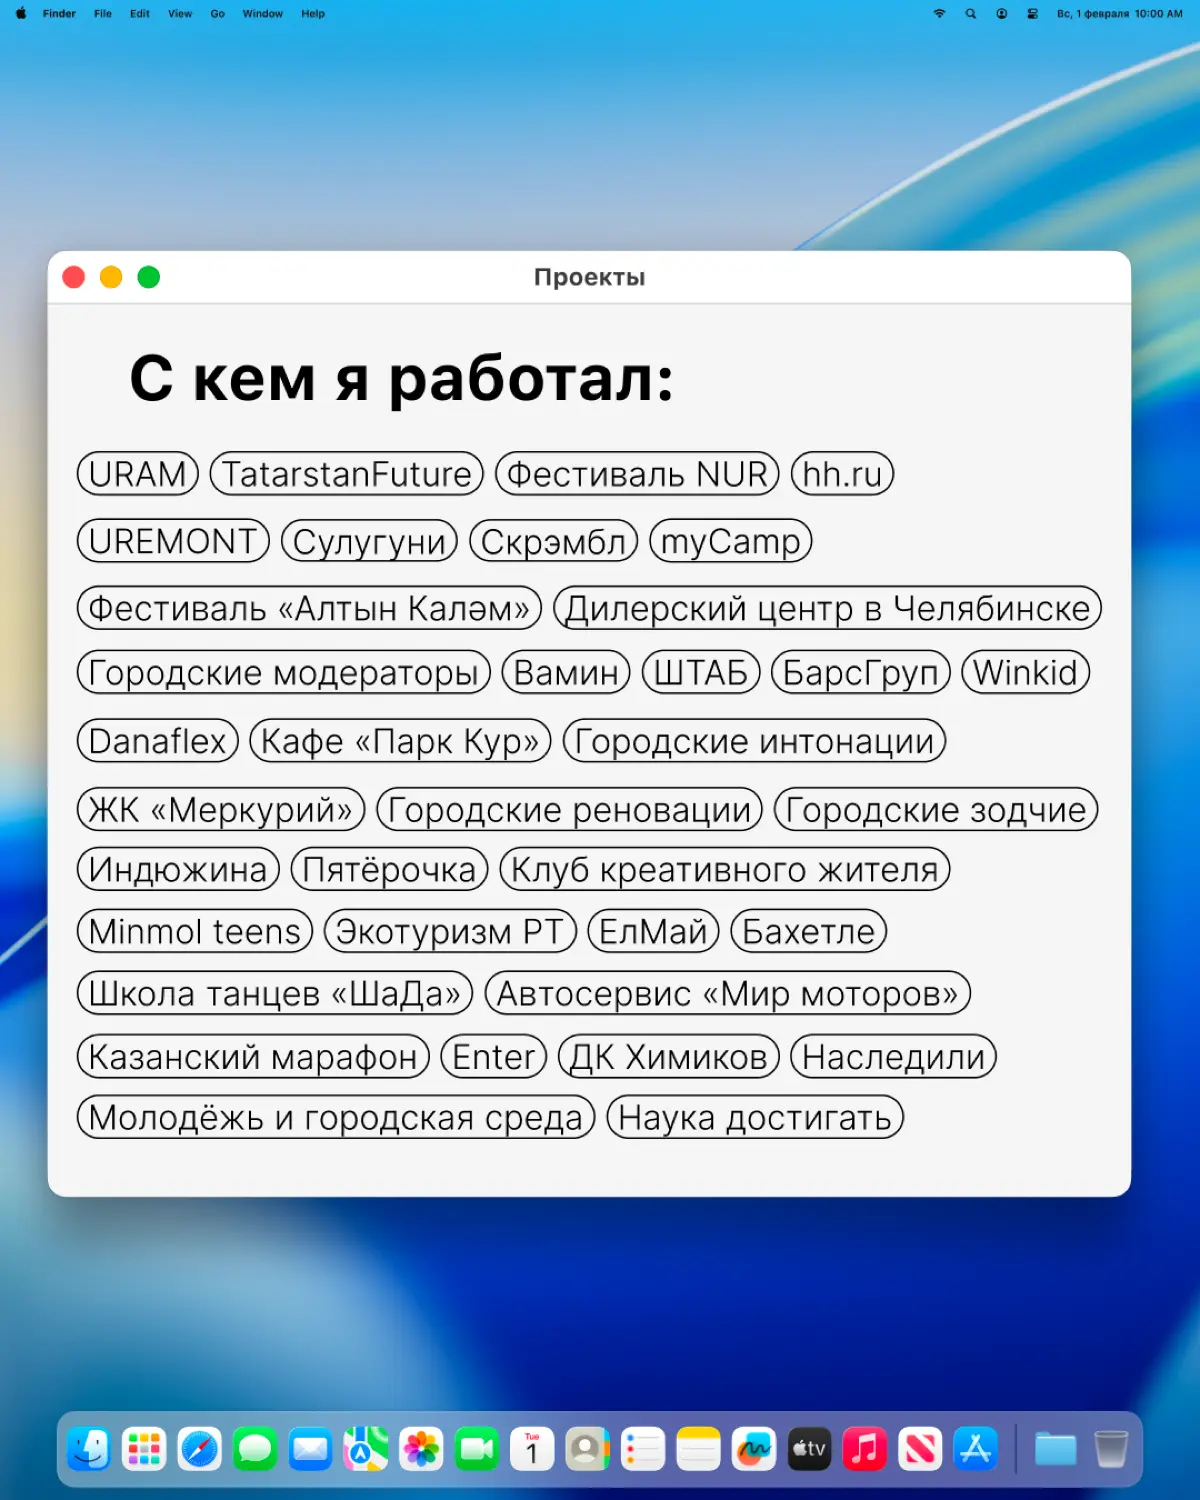Click the ШТАБ tag
This screenshot has width=1200, height=1500.
pyautogui.click(x=701, y=672)
